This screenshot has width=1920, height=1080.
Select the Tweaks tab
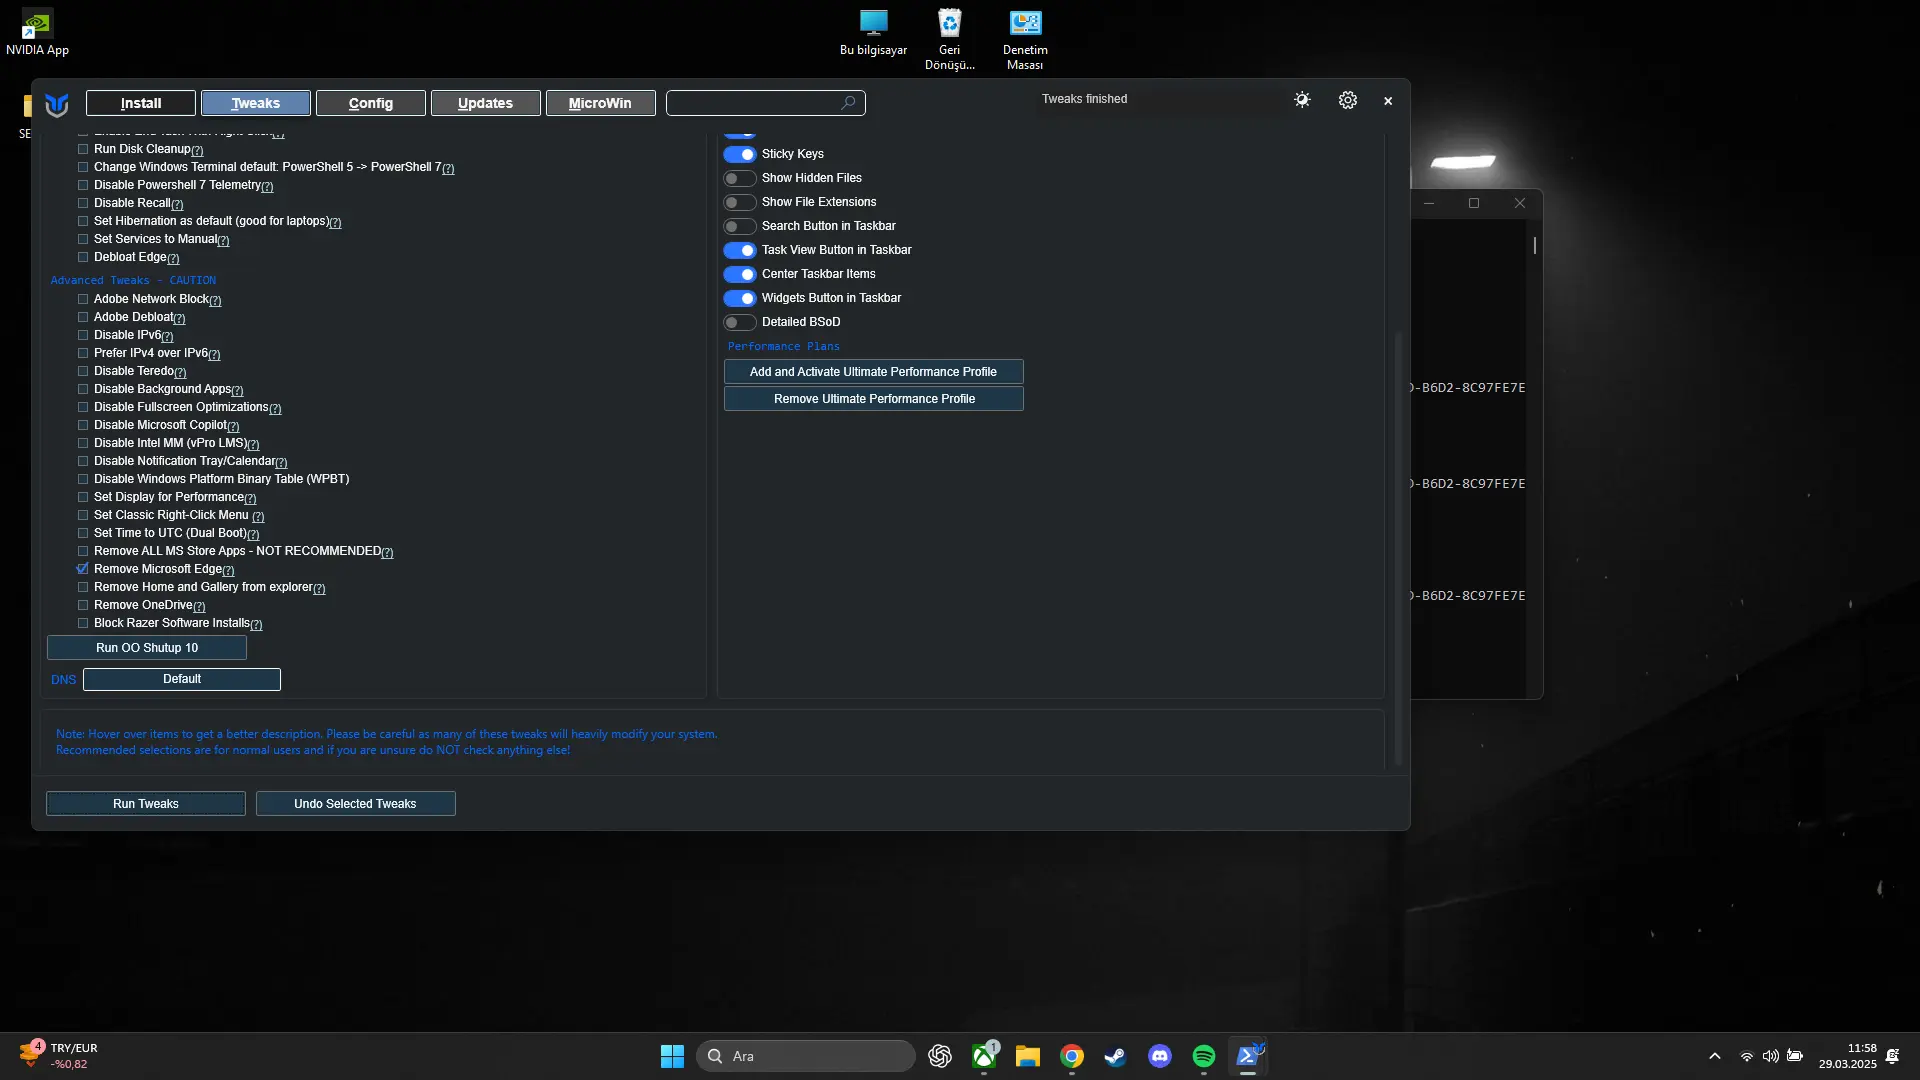tap(256, 103)
